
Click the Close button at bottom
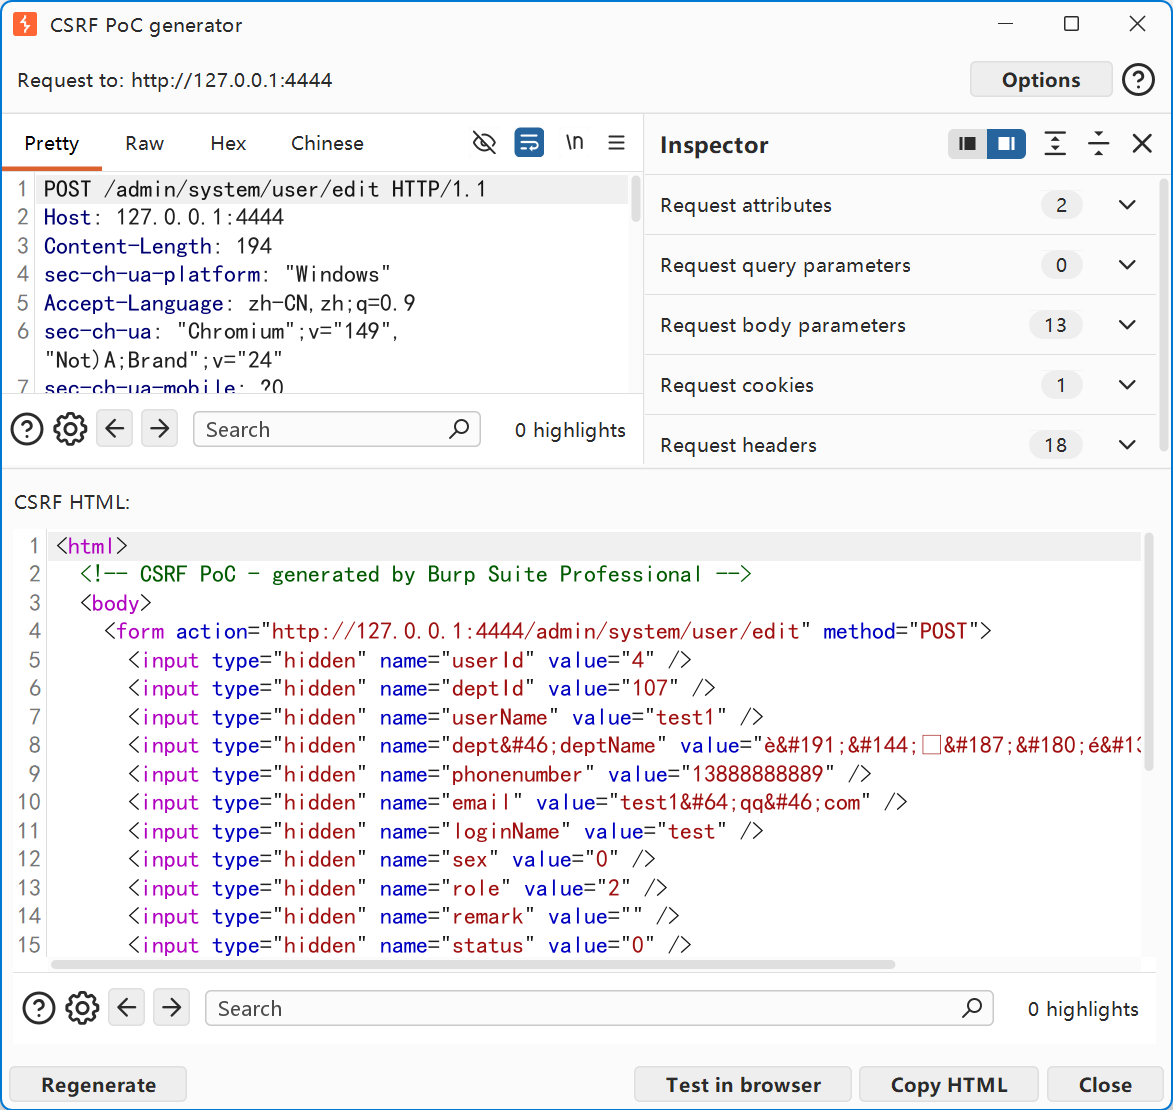(1105, 1085)
